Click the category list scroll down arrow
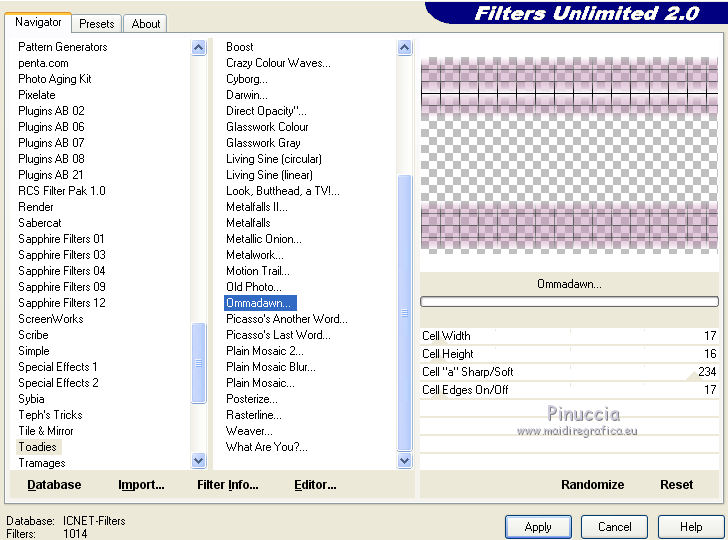The image size is (728, 540). tap(199, 461)
